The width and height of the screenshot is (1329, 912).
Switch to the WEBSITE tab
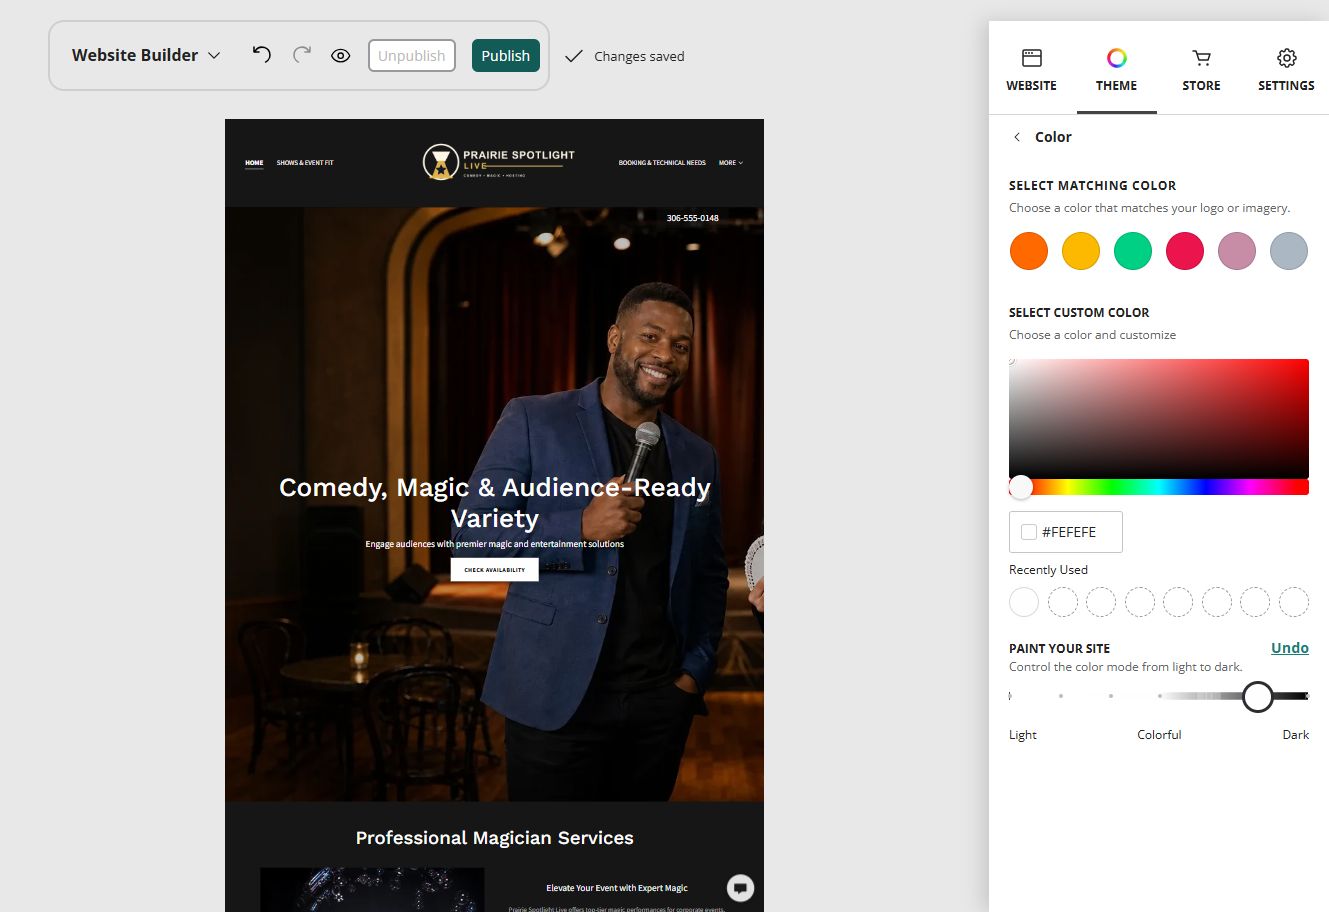pyautogui.click(x=1031, y=70)
